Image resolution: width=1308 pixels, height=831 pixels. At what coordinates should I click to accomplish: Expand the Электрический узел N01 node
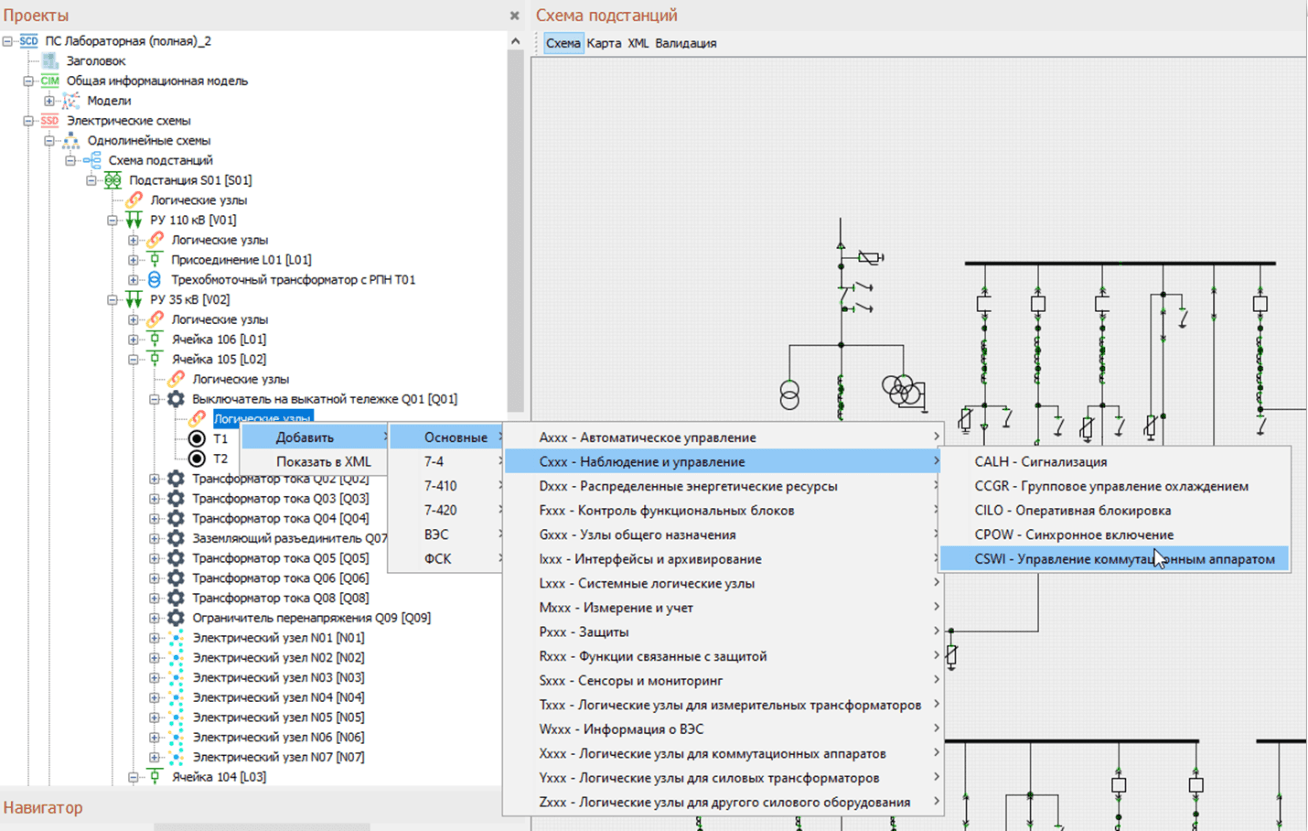pyautogui.click(x=155, y=638)
